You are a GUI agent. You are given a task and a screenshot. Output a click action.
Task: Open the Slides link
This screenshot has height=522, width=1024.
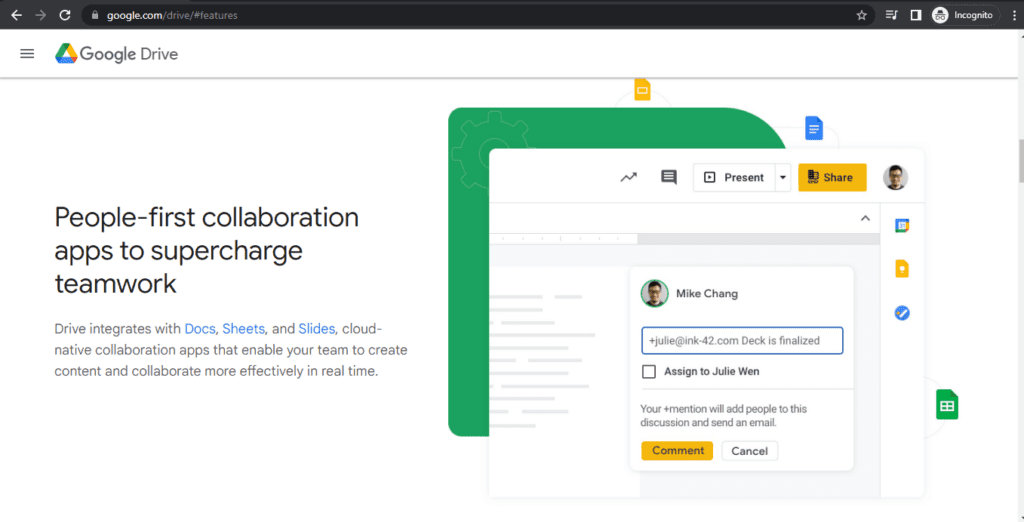pos(317,329)
